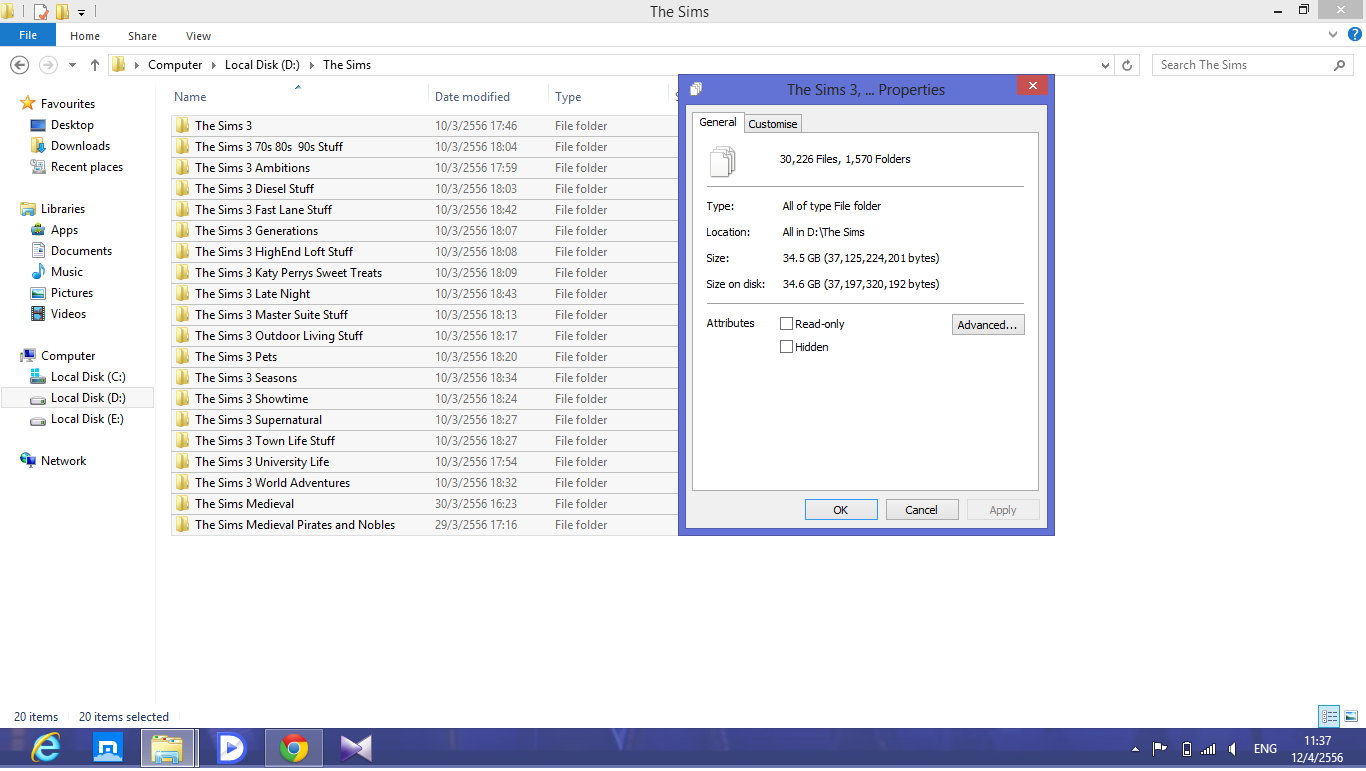The width and height of the screenshot is (1366, 771).
Task: Open Maxthon browser from the taskbar
Action: pyautogui.click(x=107, y=748)
